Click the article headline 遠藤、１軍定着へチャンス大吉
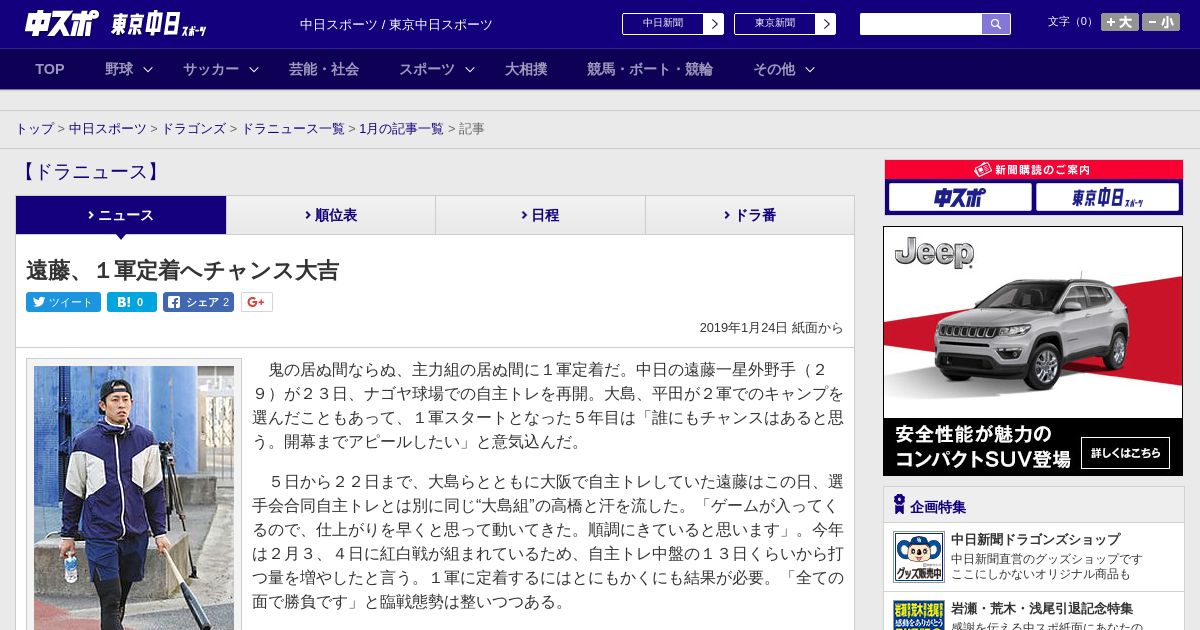The width and height of the screenshot is (1200, 630). coord(183,270)
